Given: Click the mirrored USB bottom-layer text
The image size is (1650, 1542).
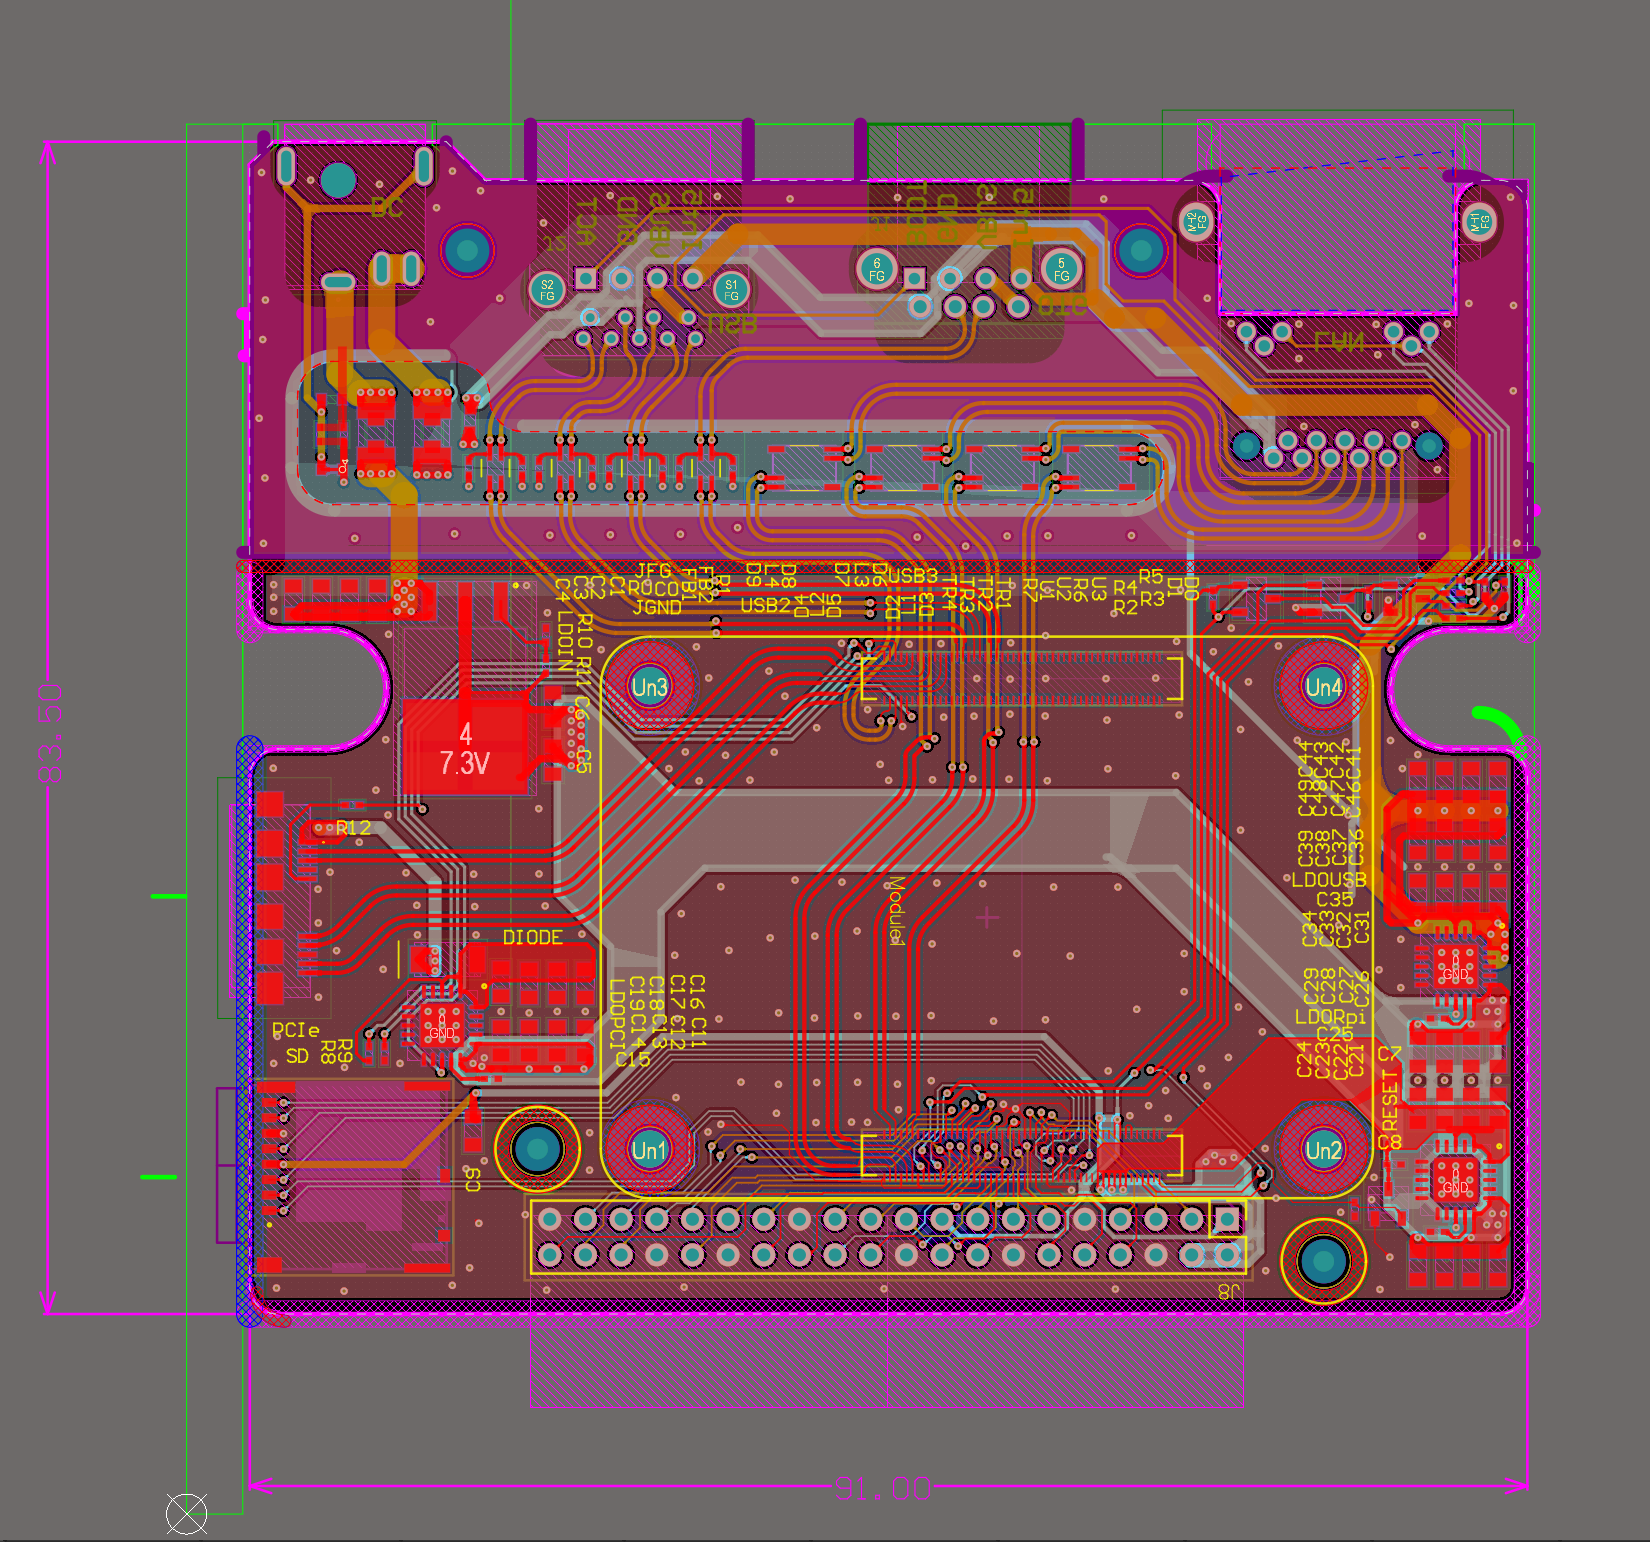Looking at the screenshot, I should 733,324.
